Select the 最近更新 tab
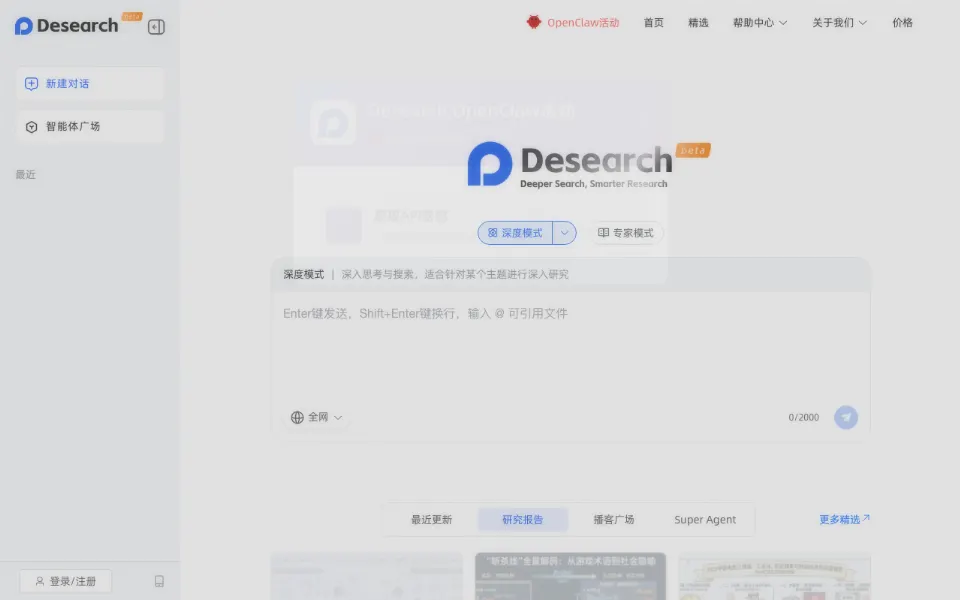 (431, 520)
